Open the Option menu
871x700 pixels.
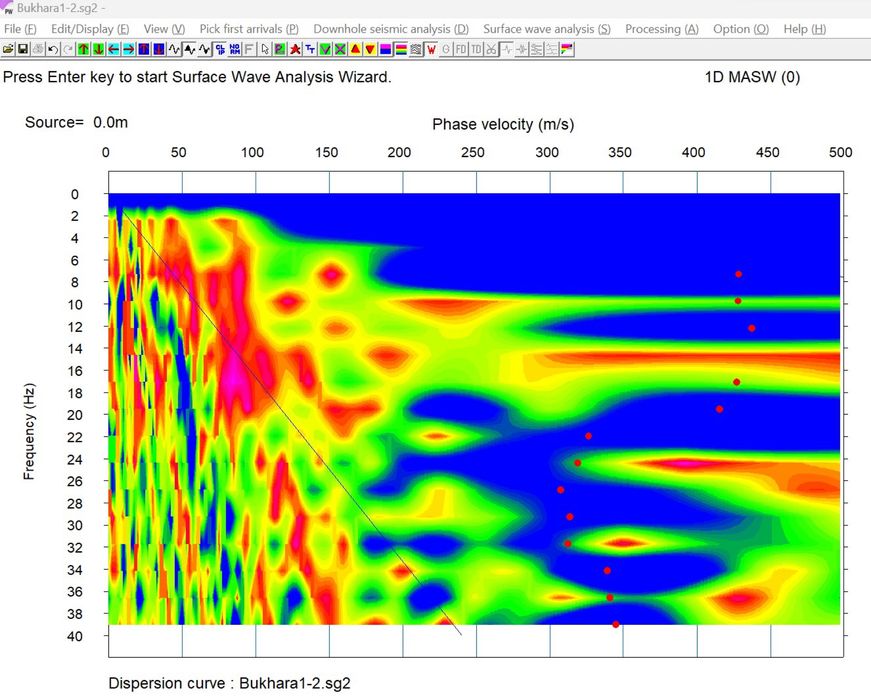(x=740, y=29)
